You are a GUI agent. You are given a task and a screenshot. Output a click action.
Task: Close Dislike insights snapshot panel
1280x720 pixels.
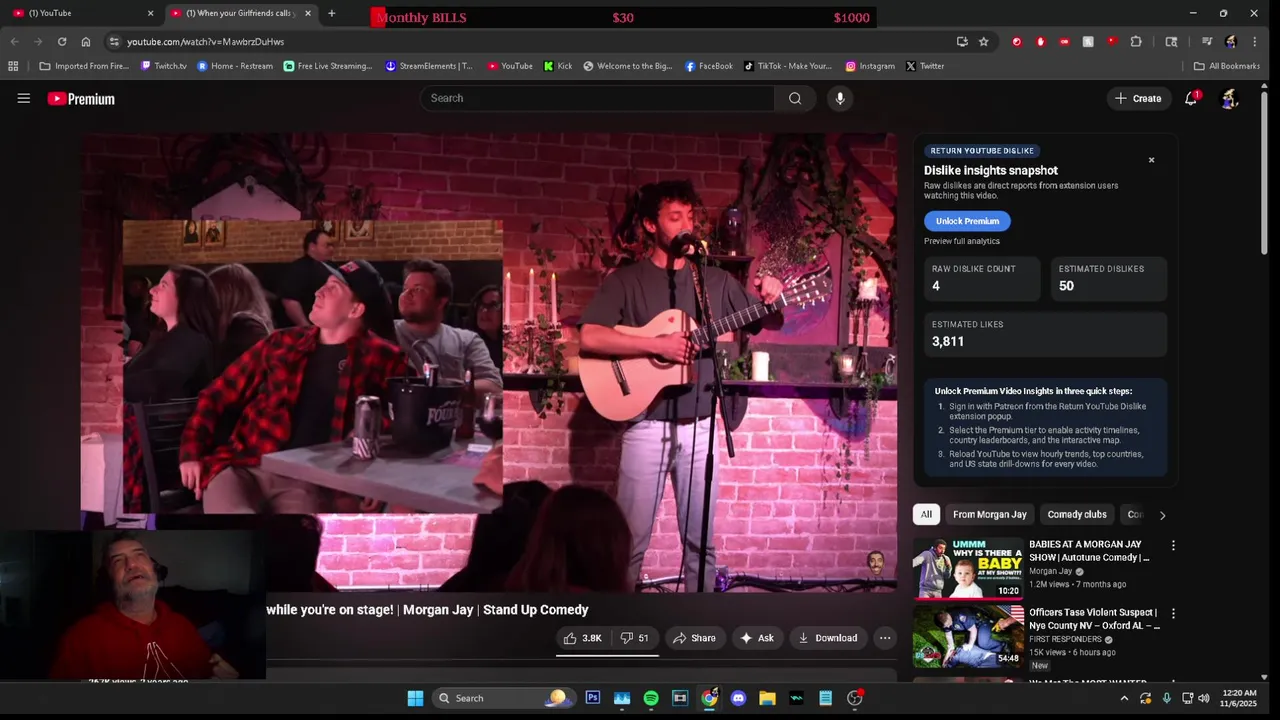[1151, 160]
